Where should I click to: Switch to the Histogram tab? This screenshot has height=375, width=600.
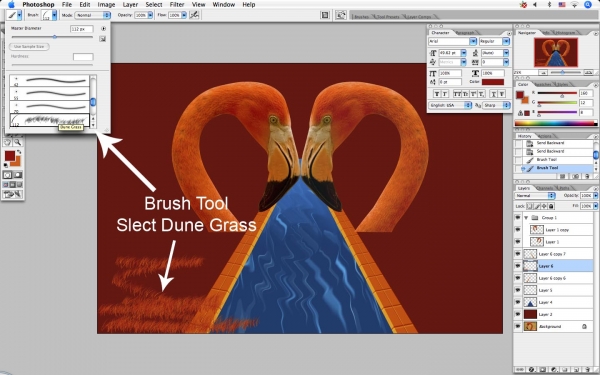click(x=565, y=33)
